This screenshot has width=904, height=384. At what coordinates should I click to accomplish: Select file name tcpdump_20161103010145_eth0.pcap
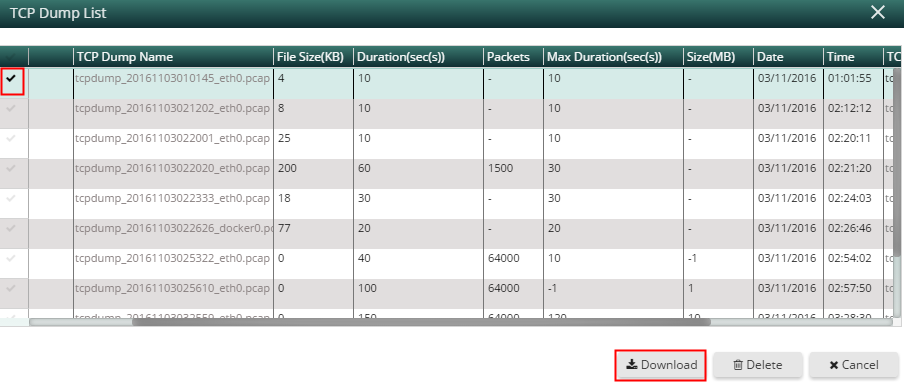coord(172,78)
